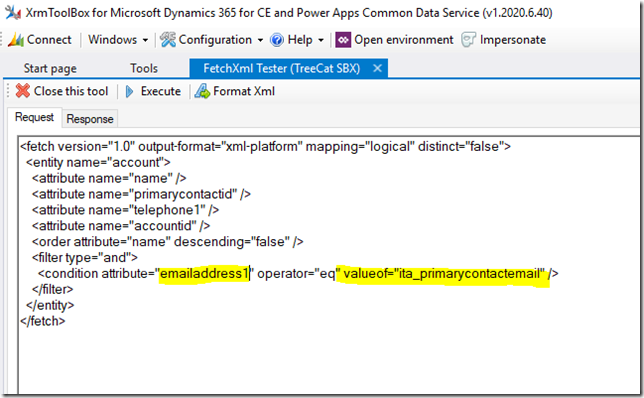Click the attribute name="primarycontactid" line
Viewport: 644px width, 398px height.
(141, 194)
